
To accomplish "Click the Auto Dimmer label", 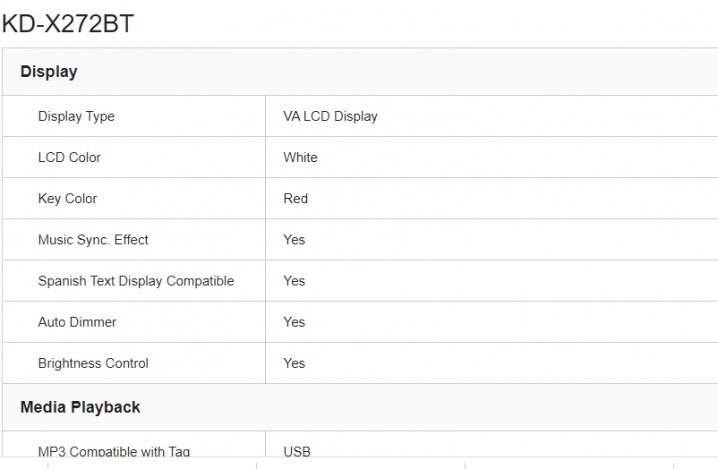I will pos(77,322).
